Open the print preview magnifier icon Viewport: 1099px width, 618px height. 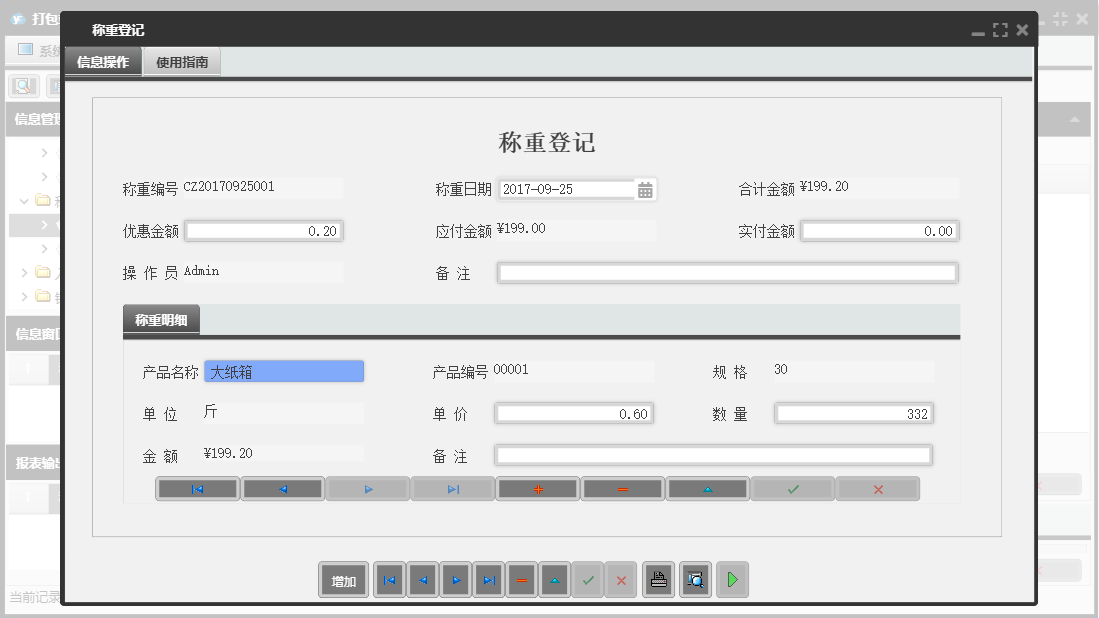695,580
